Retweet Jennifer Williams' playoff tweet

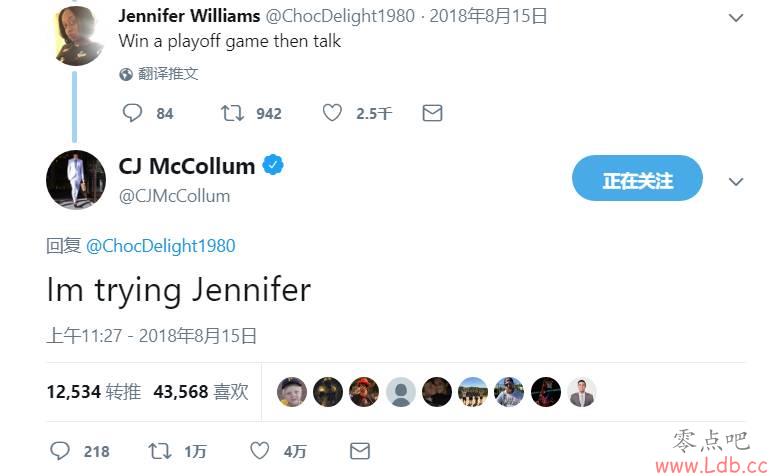click(232, 113)
